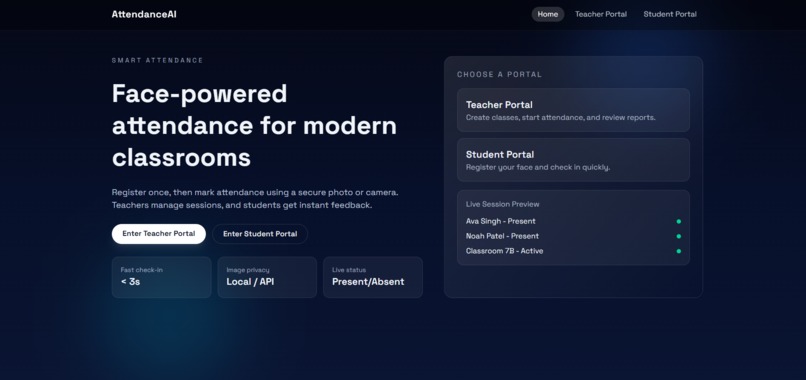806x380 pixels.
Task: Select the Home nav tab
Action: point(547,14)
